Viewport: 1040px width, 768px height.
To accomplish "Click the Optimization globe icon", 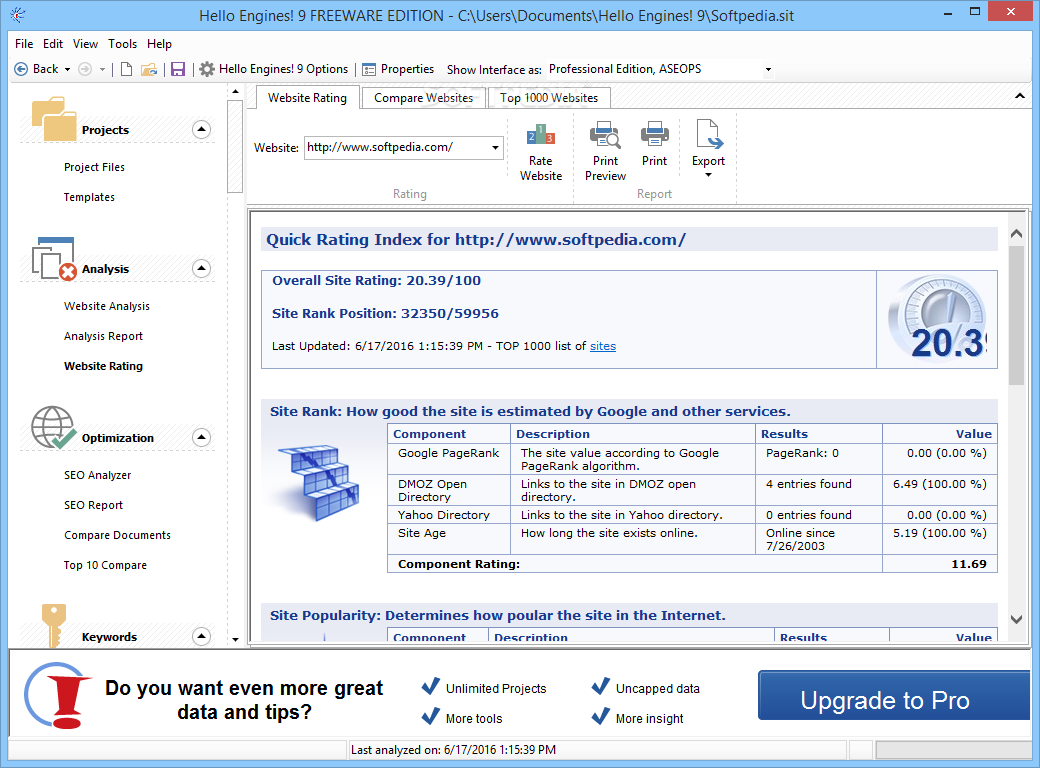I will click(54, 428).
